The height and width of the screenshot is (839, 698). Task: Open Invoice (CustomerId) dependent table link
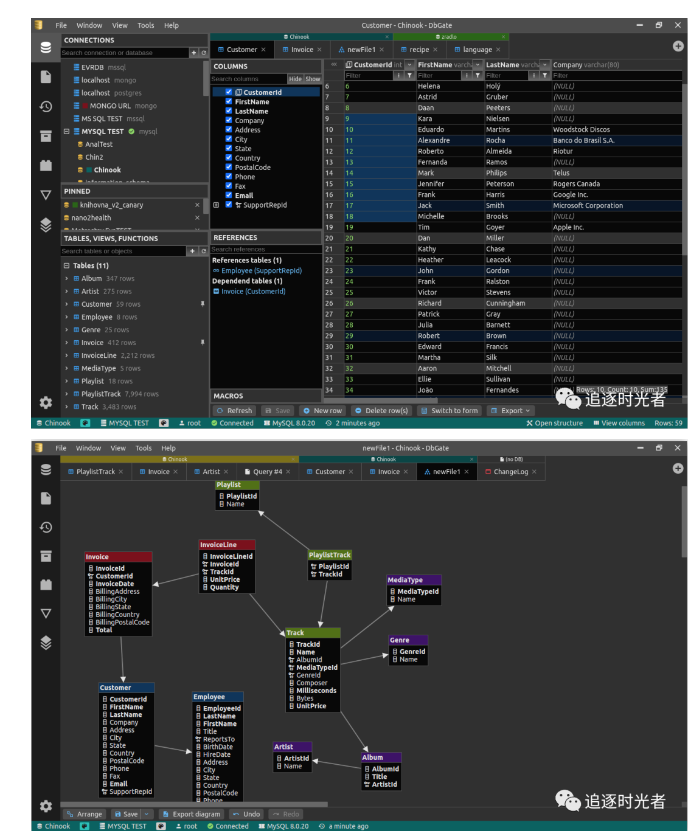click(253, 292)
